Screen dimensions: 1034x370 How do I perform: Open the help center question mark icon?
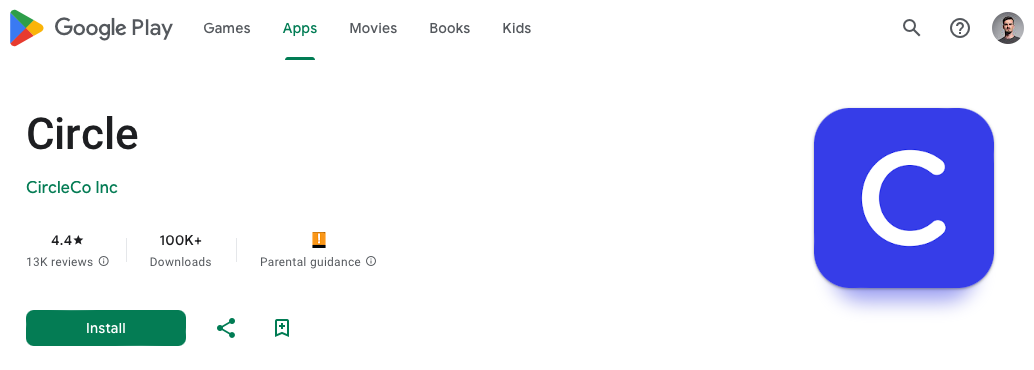tap(959, 28)
